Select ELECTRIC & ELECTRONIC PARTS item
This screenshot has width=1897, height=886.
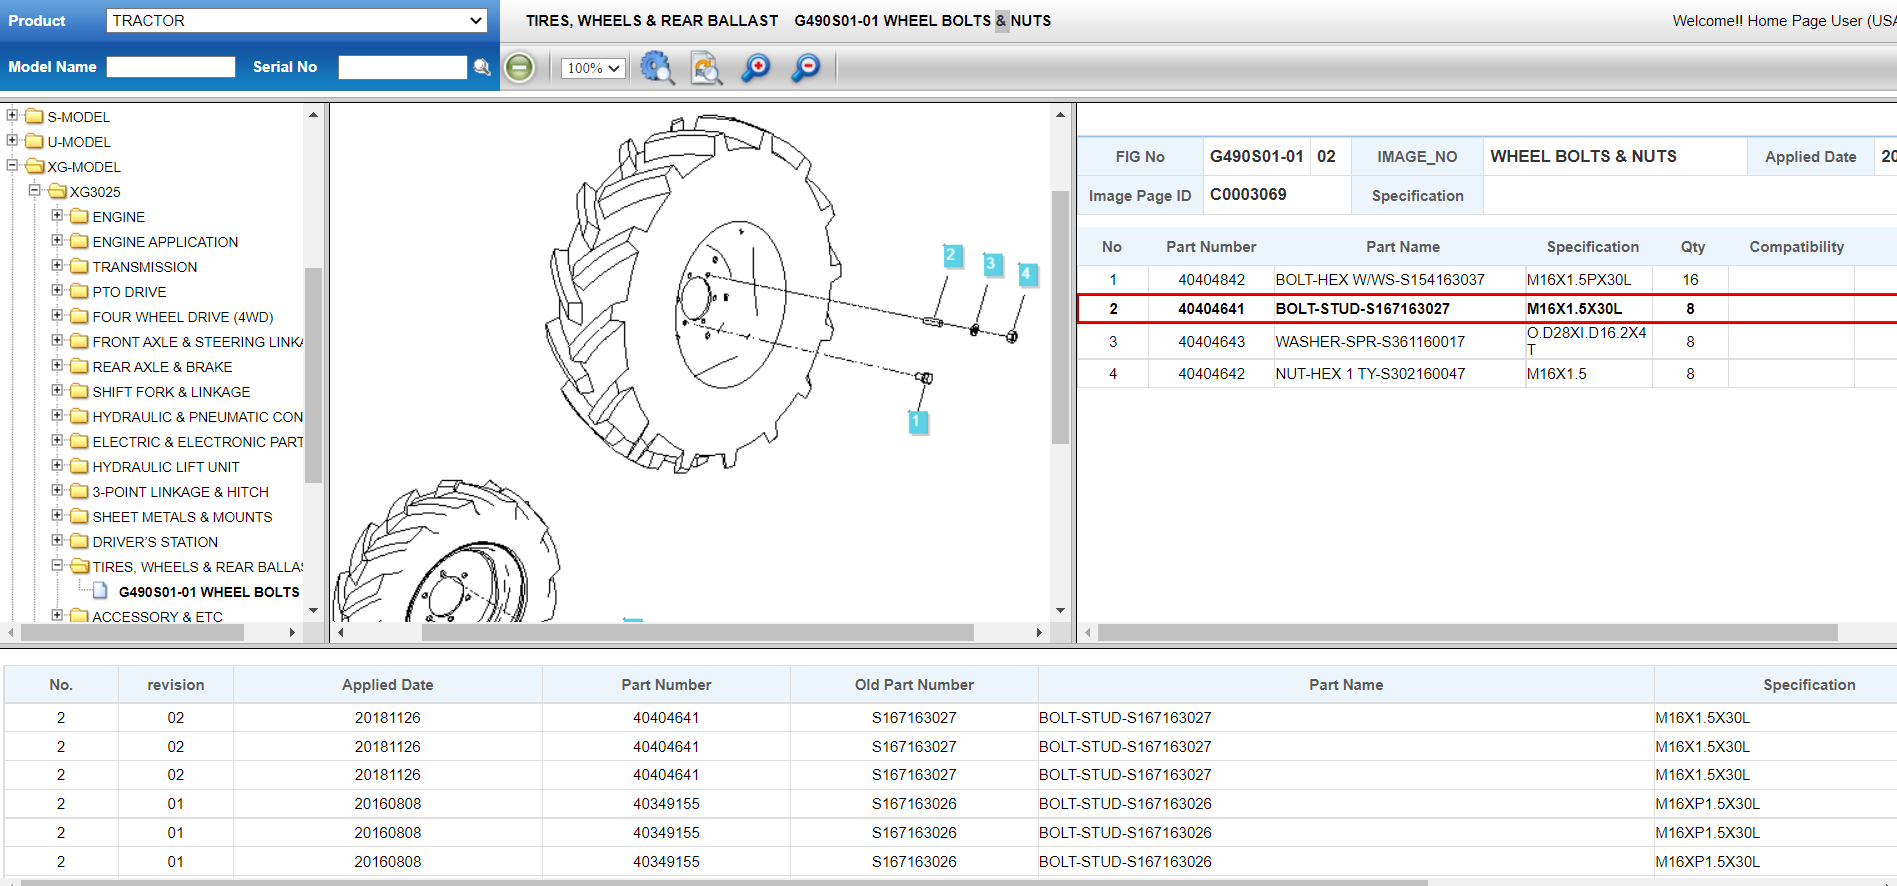198,442
